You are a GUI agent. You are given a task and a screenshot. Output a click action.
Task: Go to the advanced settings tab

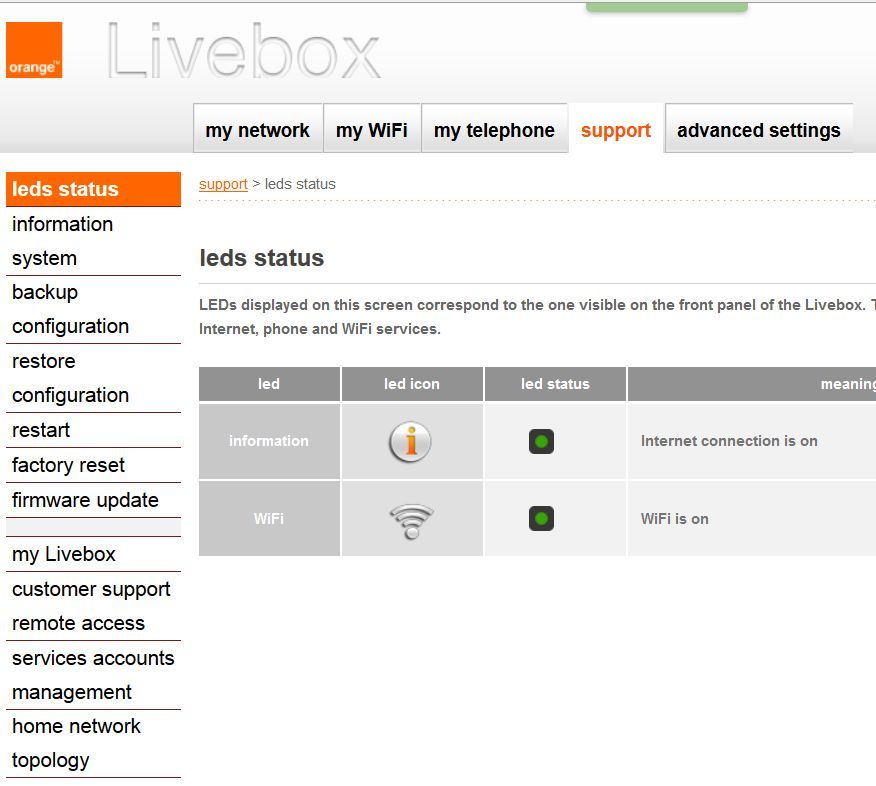[759, 129]
